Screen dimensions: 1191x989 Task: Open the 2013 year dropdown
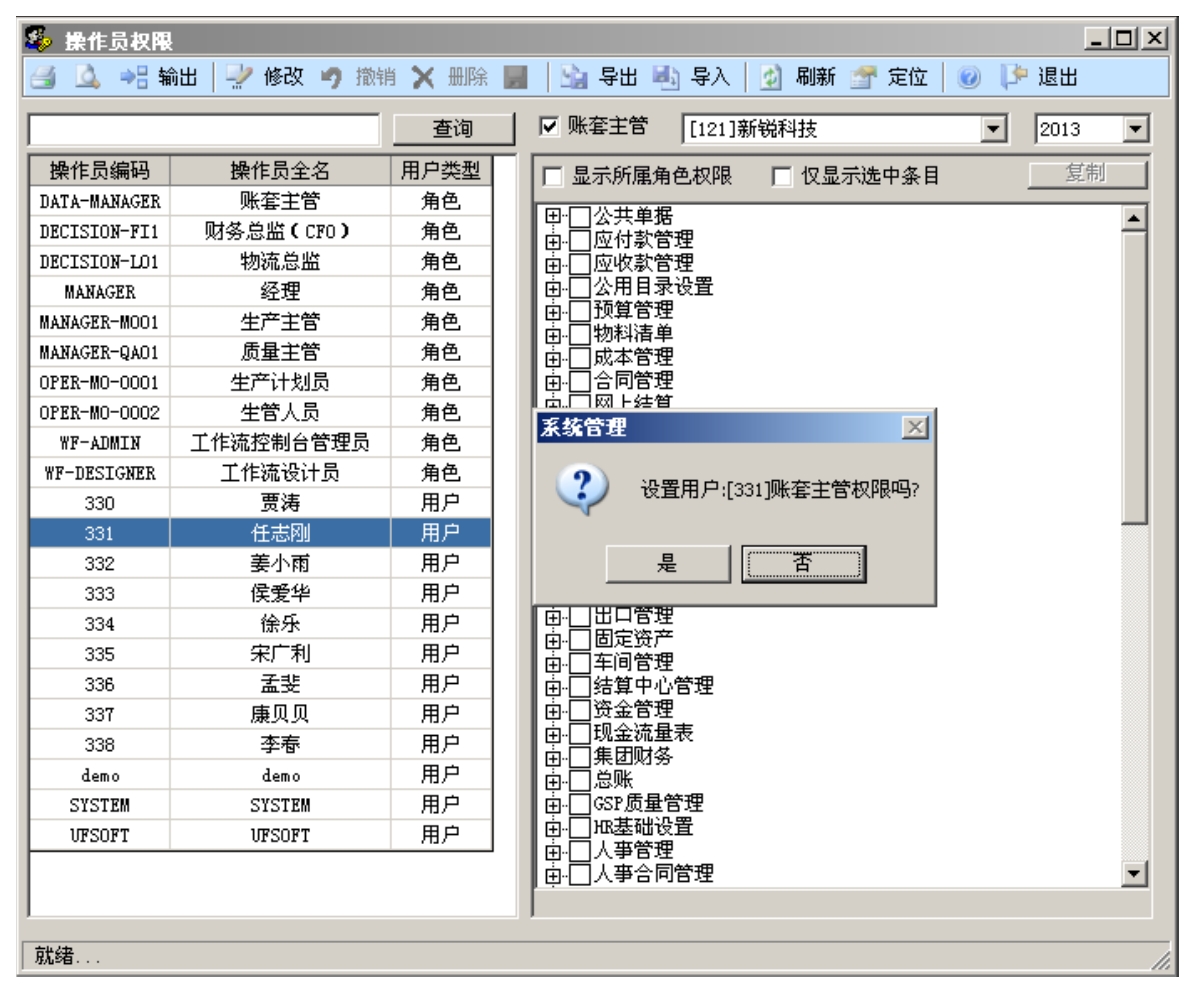(x=1133, y=129)
